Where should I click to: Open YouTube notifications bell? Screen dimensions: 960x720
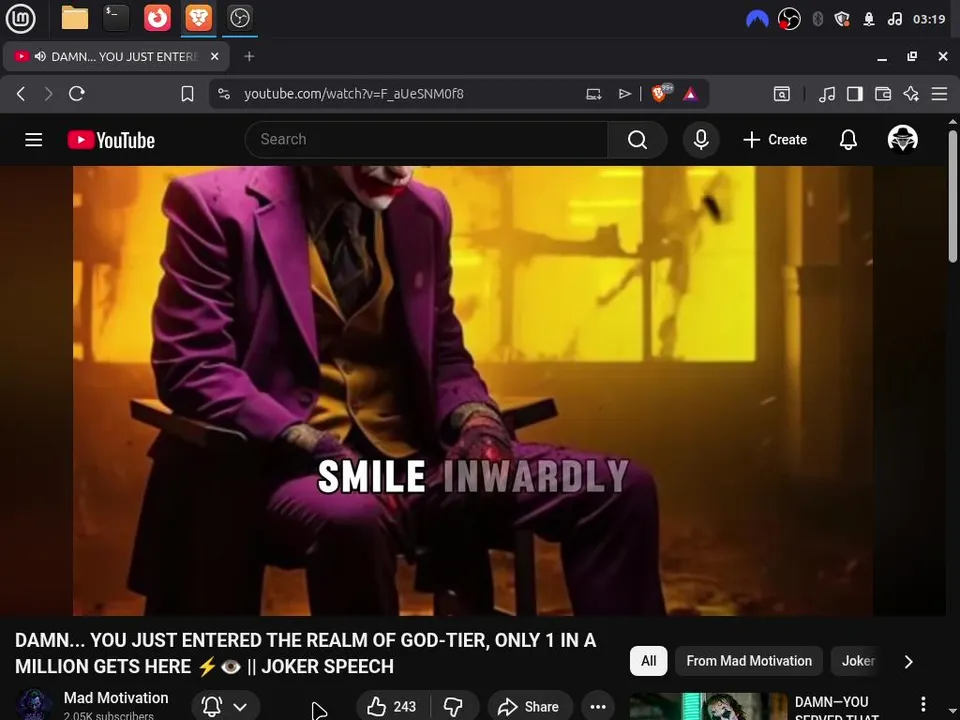pos(848,140)
